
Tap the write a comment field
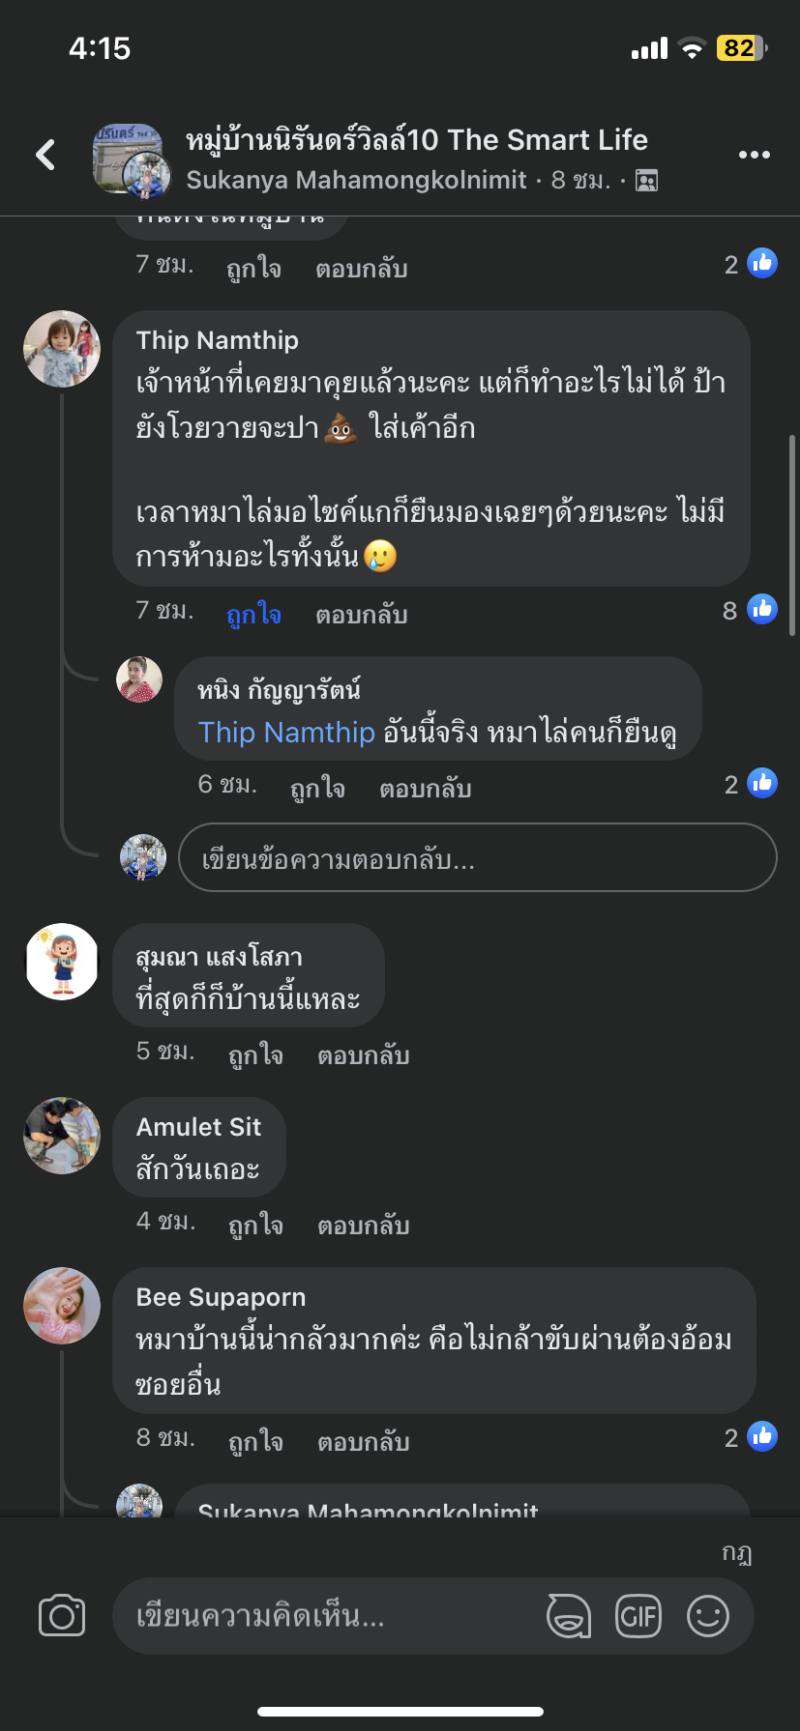coord(330,1617)
